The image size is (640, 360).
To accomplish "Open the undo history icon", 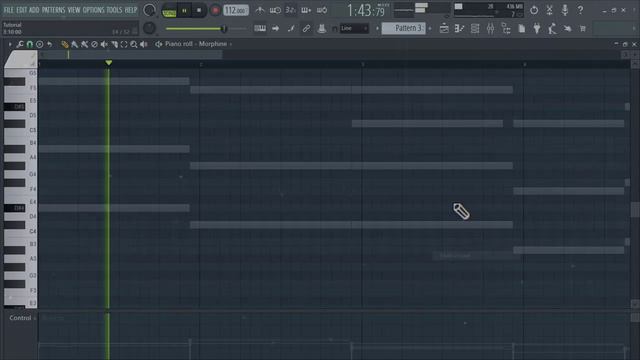I will (533, 10).
